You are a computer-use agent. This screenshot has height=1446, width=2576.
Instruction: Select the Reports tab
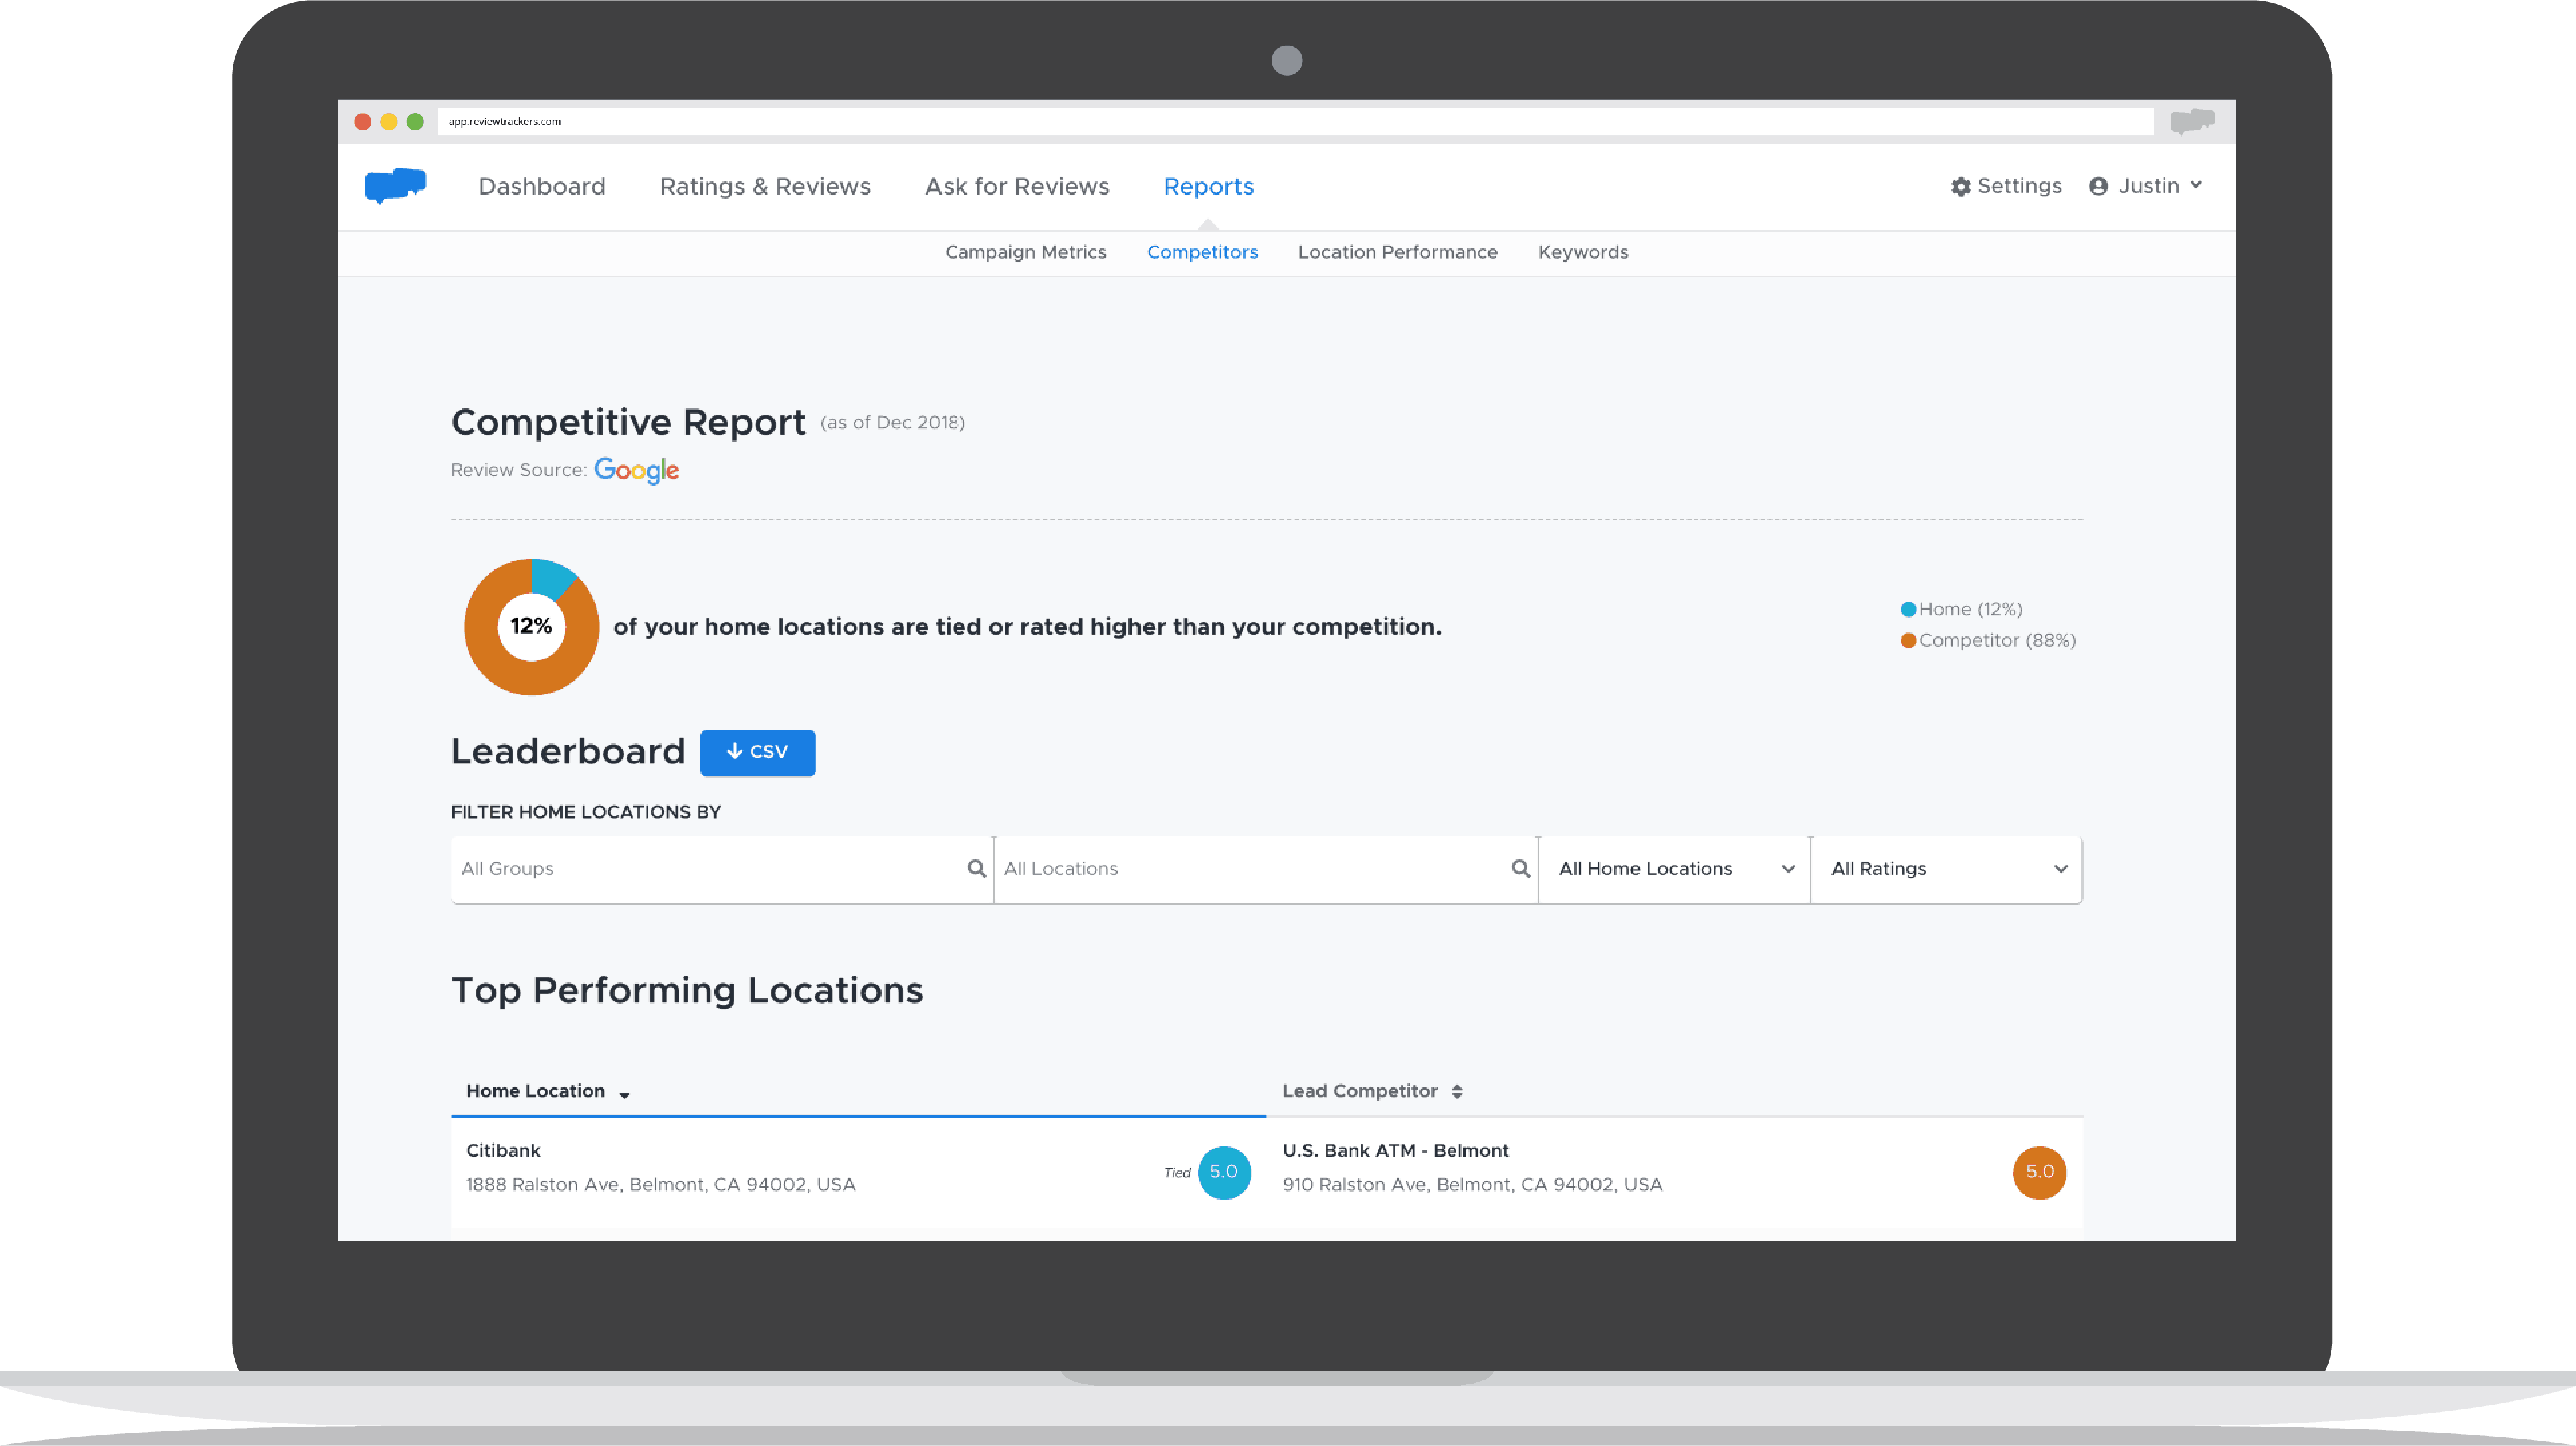(1208, 187)
